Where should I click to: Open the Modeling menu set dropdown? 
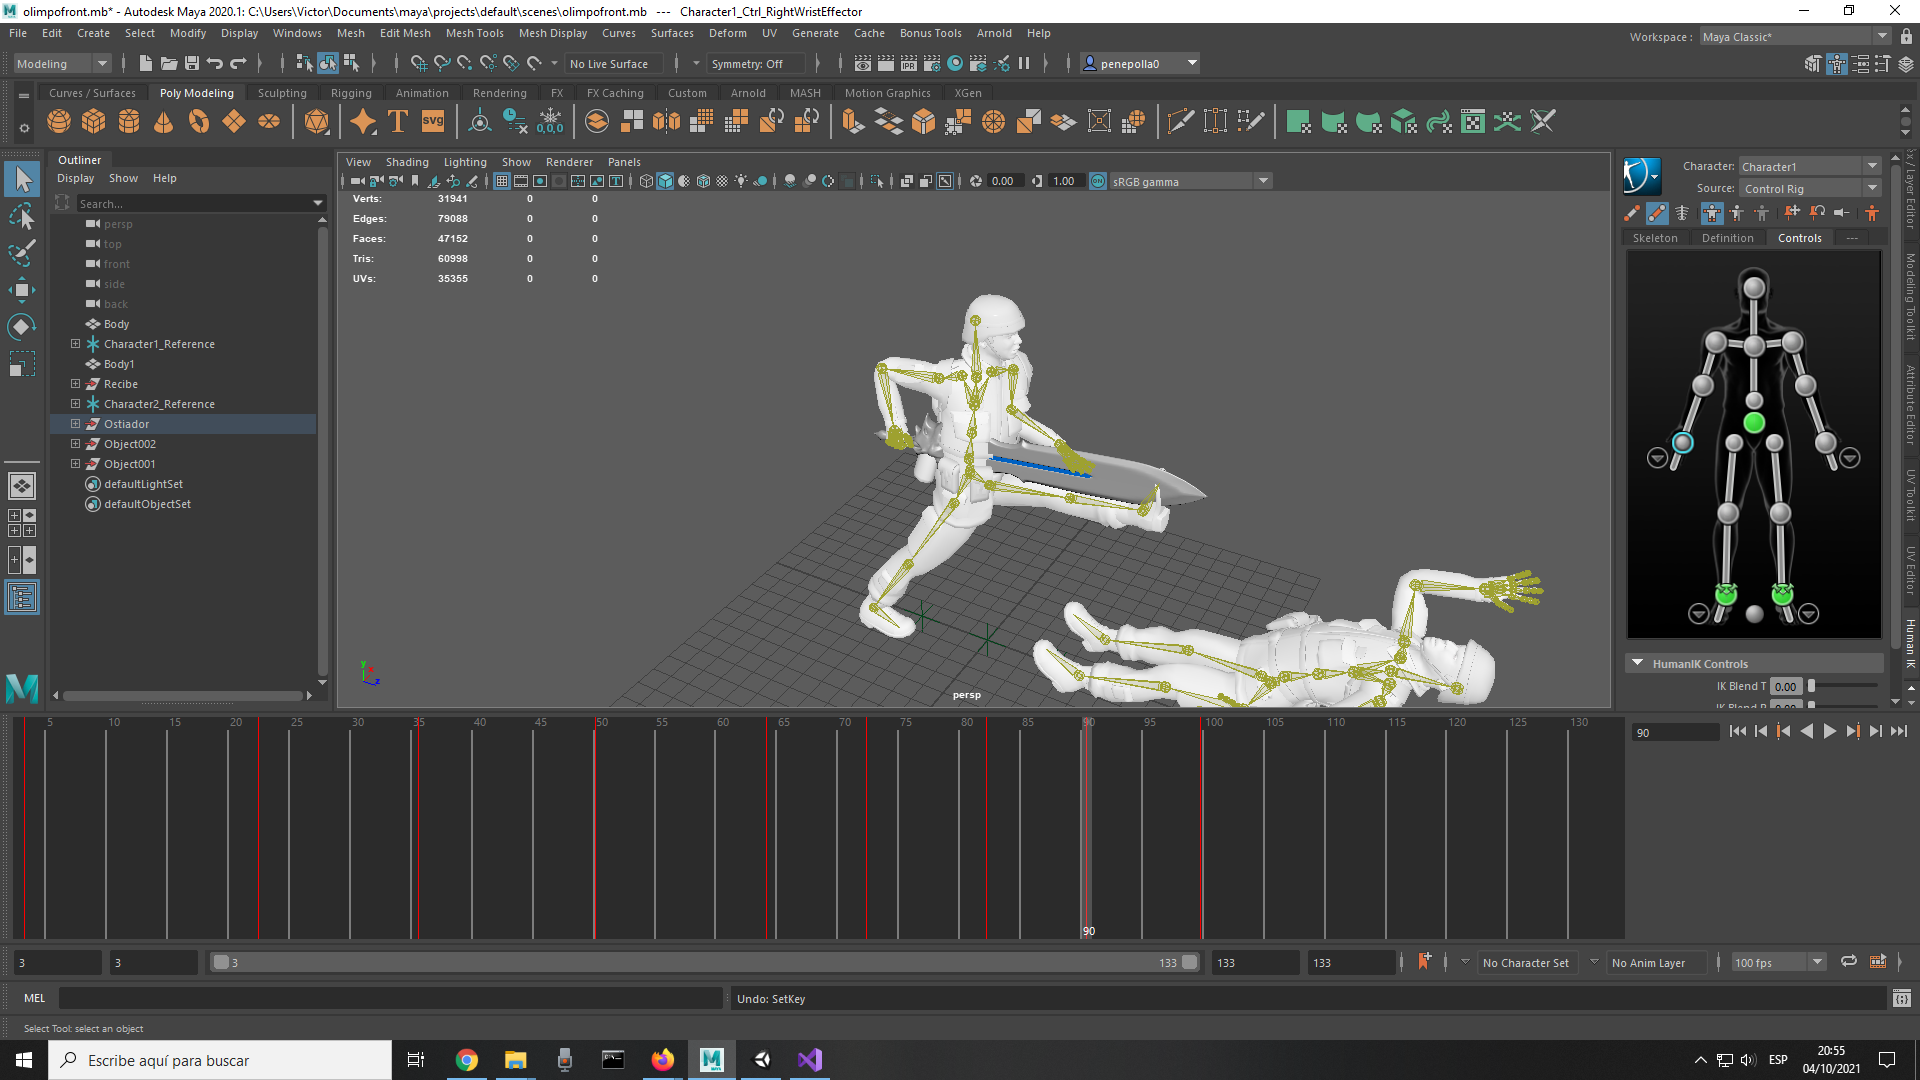pos(62,64)
